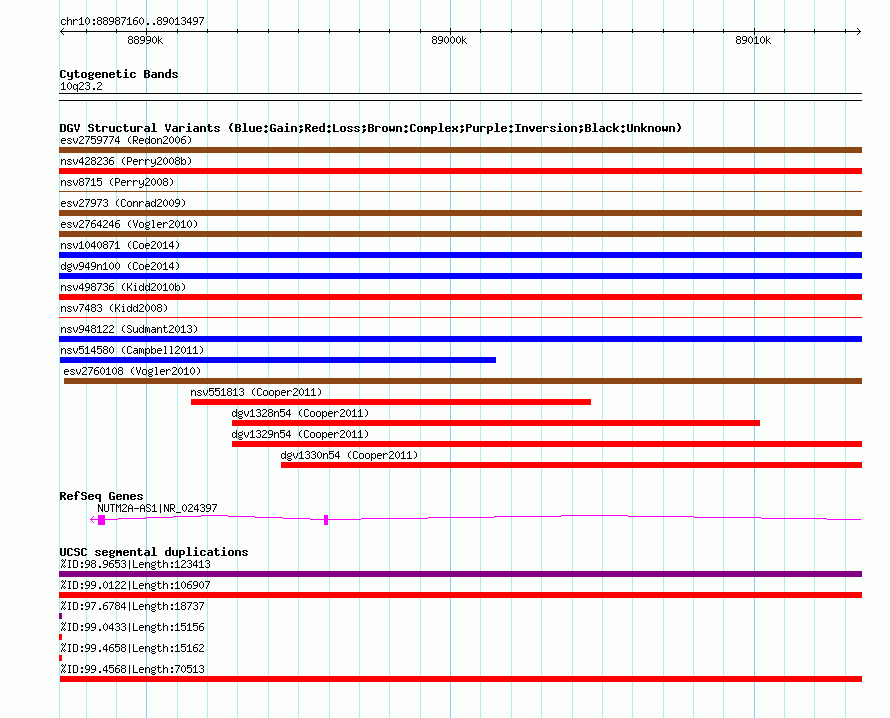Screen dimensions: 890x718
Task: Select the brown esv2764246 variant bar
Action: click(x=460, y=234)
